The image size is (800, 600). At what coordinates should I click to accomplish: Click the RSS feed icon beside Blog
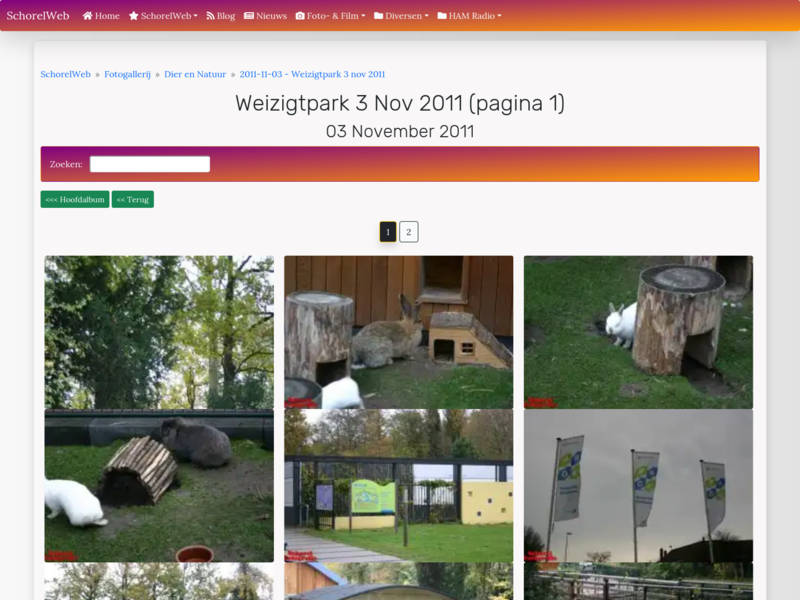210,16
